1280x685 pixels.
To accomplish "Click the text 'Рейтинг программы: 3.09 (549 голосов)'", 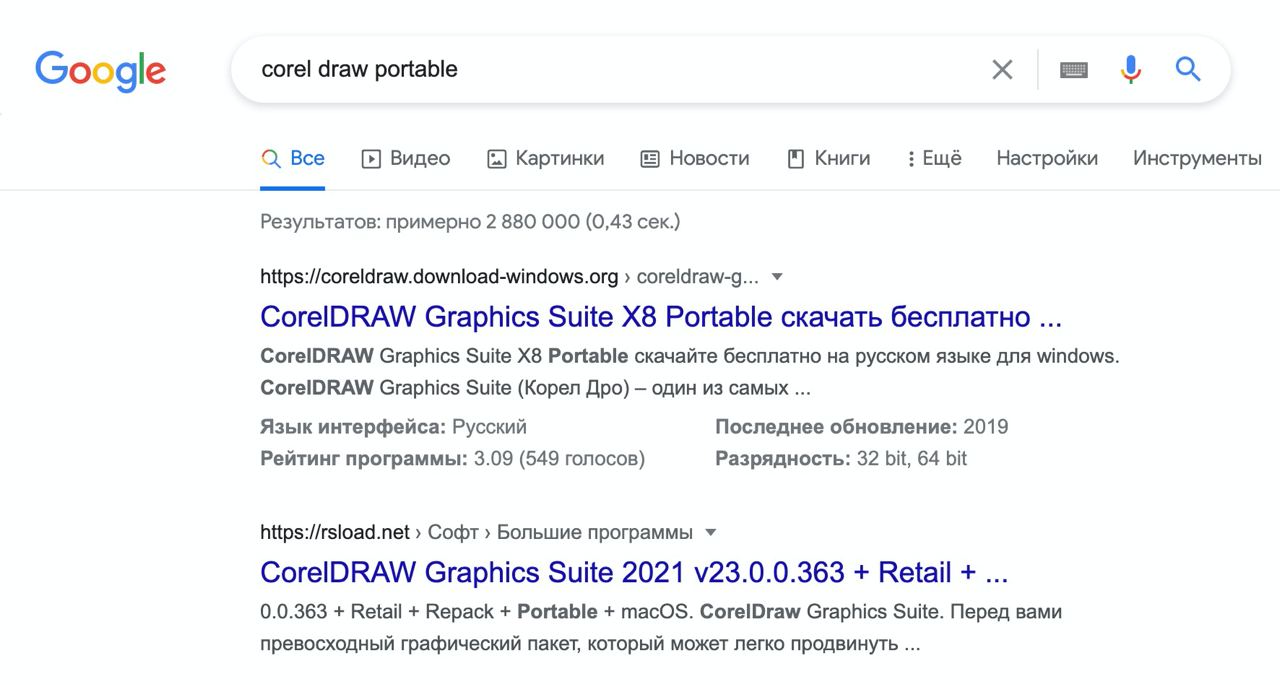I will click(x=452, y=459).
